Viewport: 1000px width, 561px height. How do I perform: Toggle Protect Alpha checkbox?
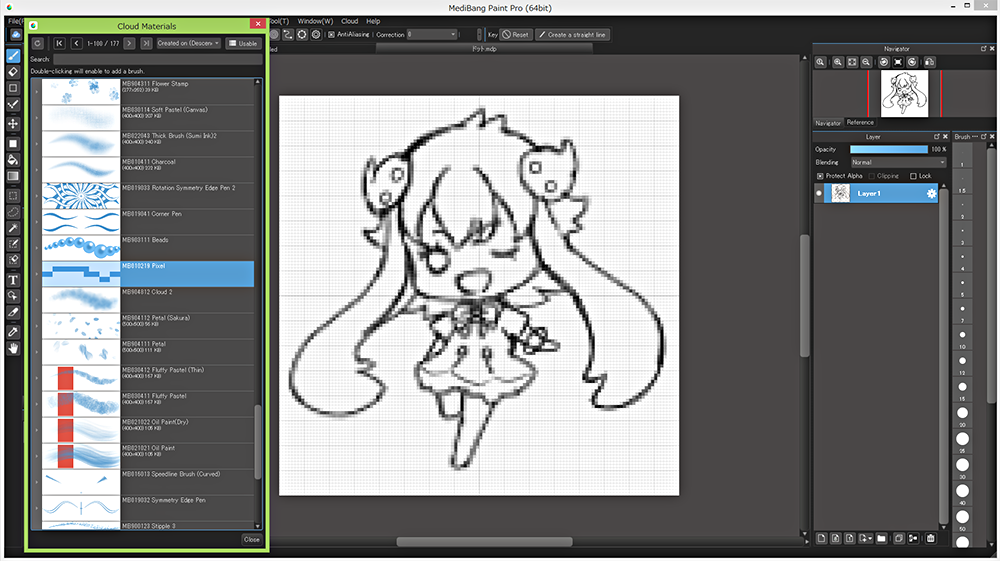click(x=820, y=176)
